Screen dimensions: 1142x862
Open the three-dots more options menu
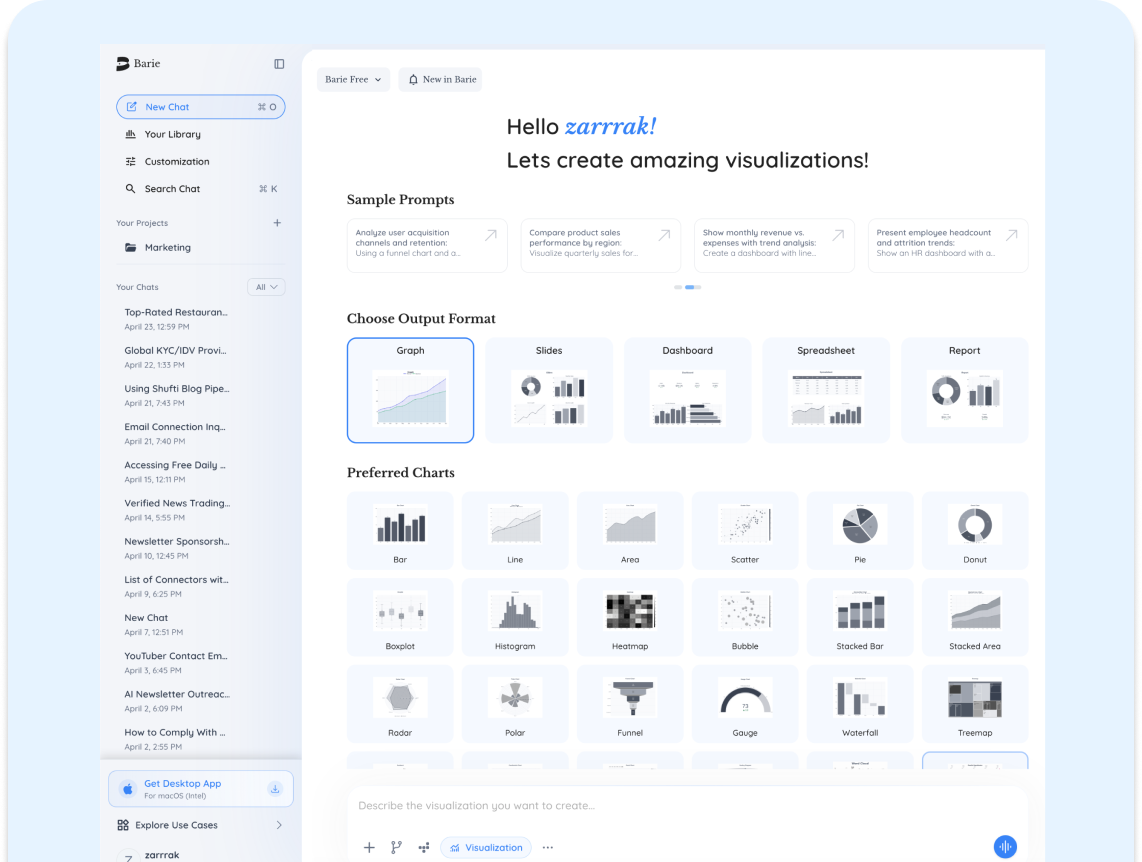click(x=548, y=847)
